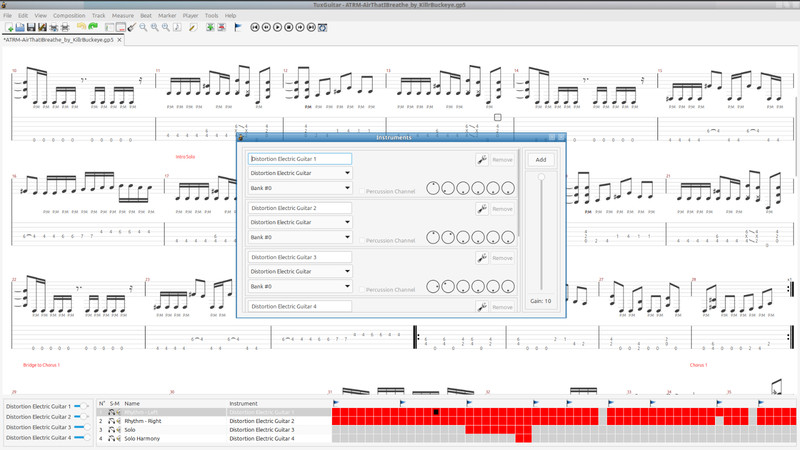
Task: Open the Marker menu
Action: tap(167, 16)
